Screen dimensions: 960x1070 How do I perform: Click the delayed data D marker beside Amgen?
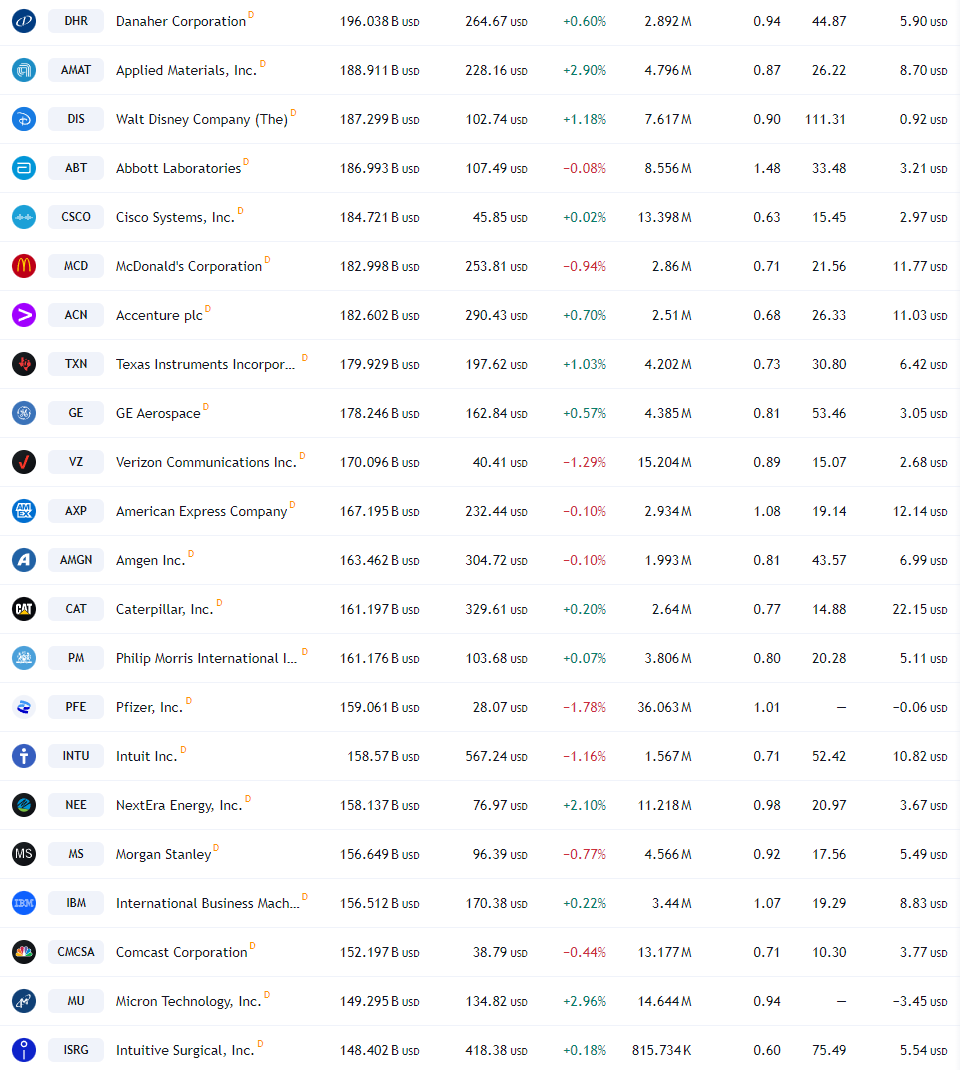(x=191, y=553)
